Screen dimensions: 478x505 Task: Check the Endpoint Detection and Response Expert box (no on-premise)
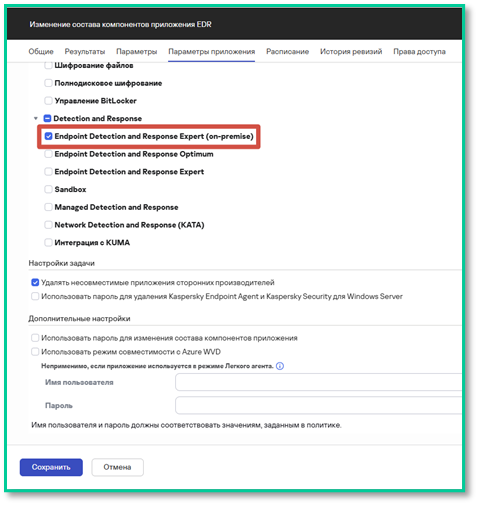click(48, 172)
